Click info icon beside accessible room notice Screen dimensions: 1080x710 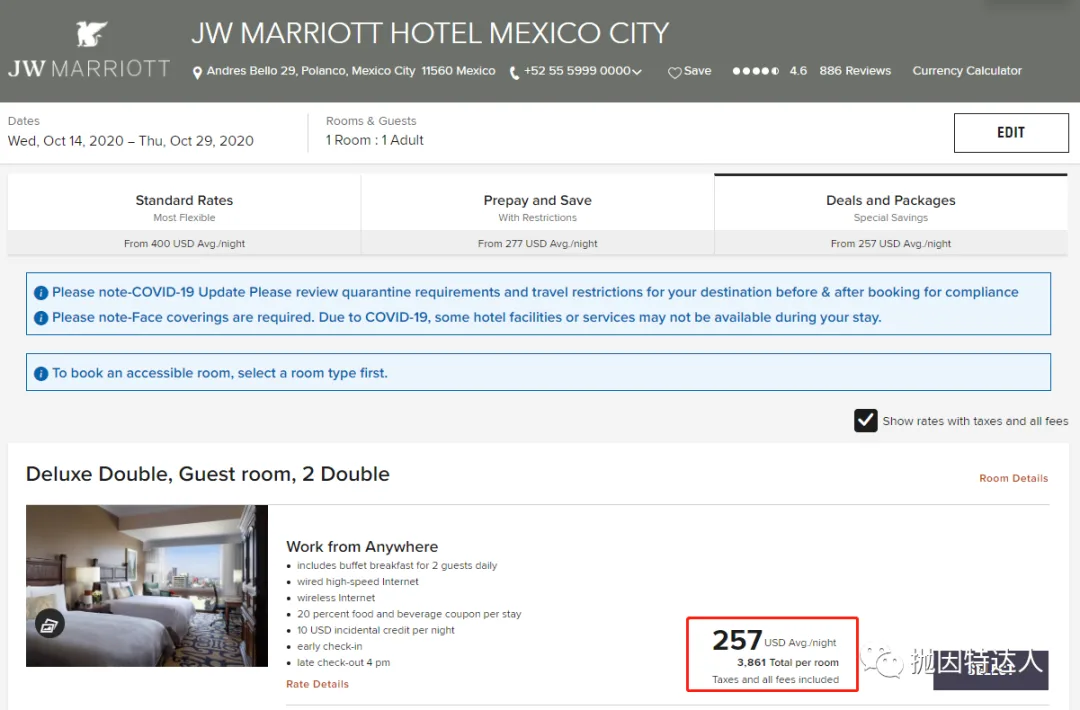tap(41, 373)
